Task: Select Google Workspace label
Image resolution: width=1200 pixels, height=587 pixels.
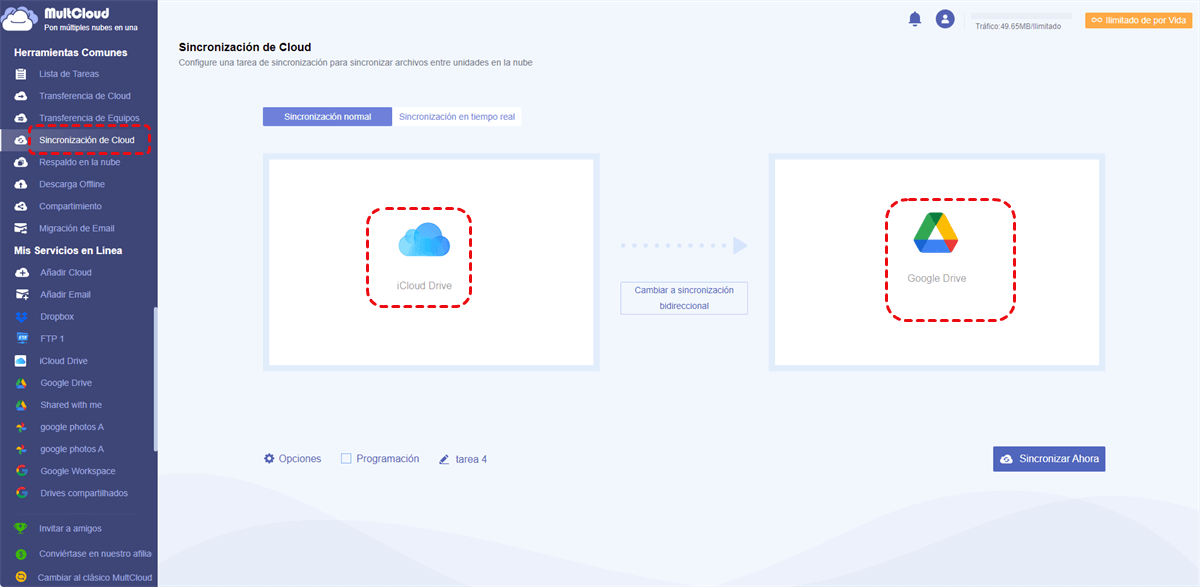Action: (78, 471)
